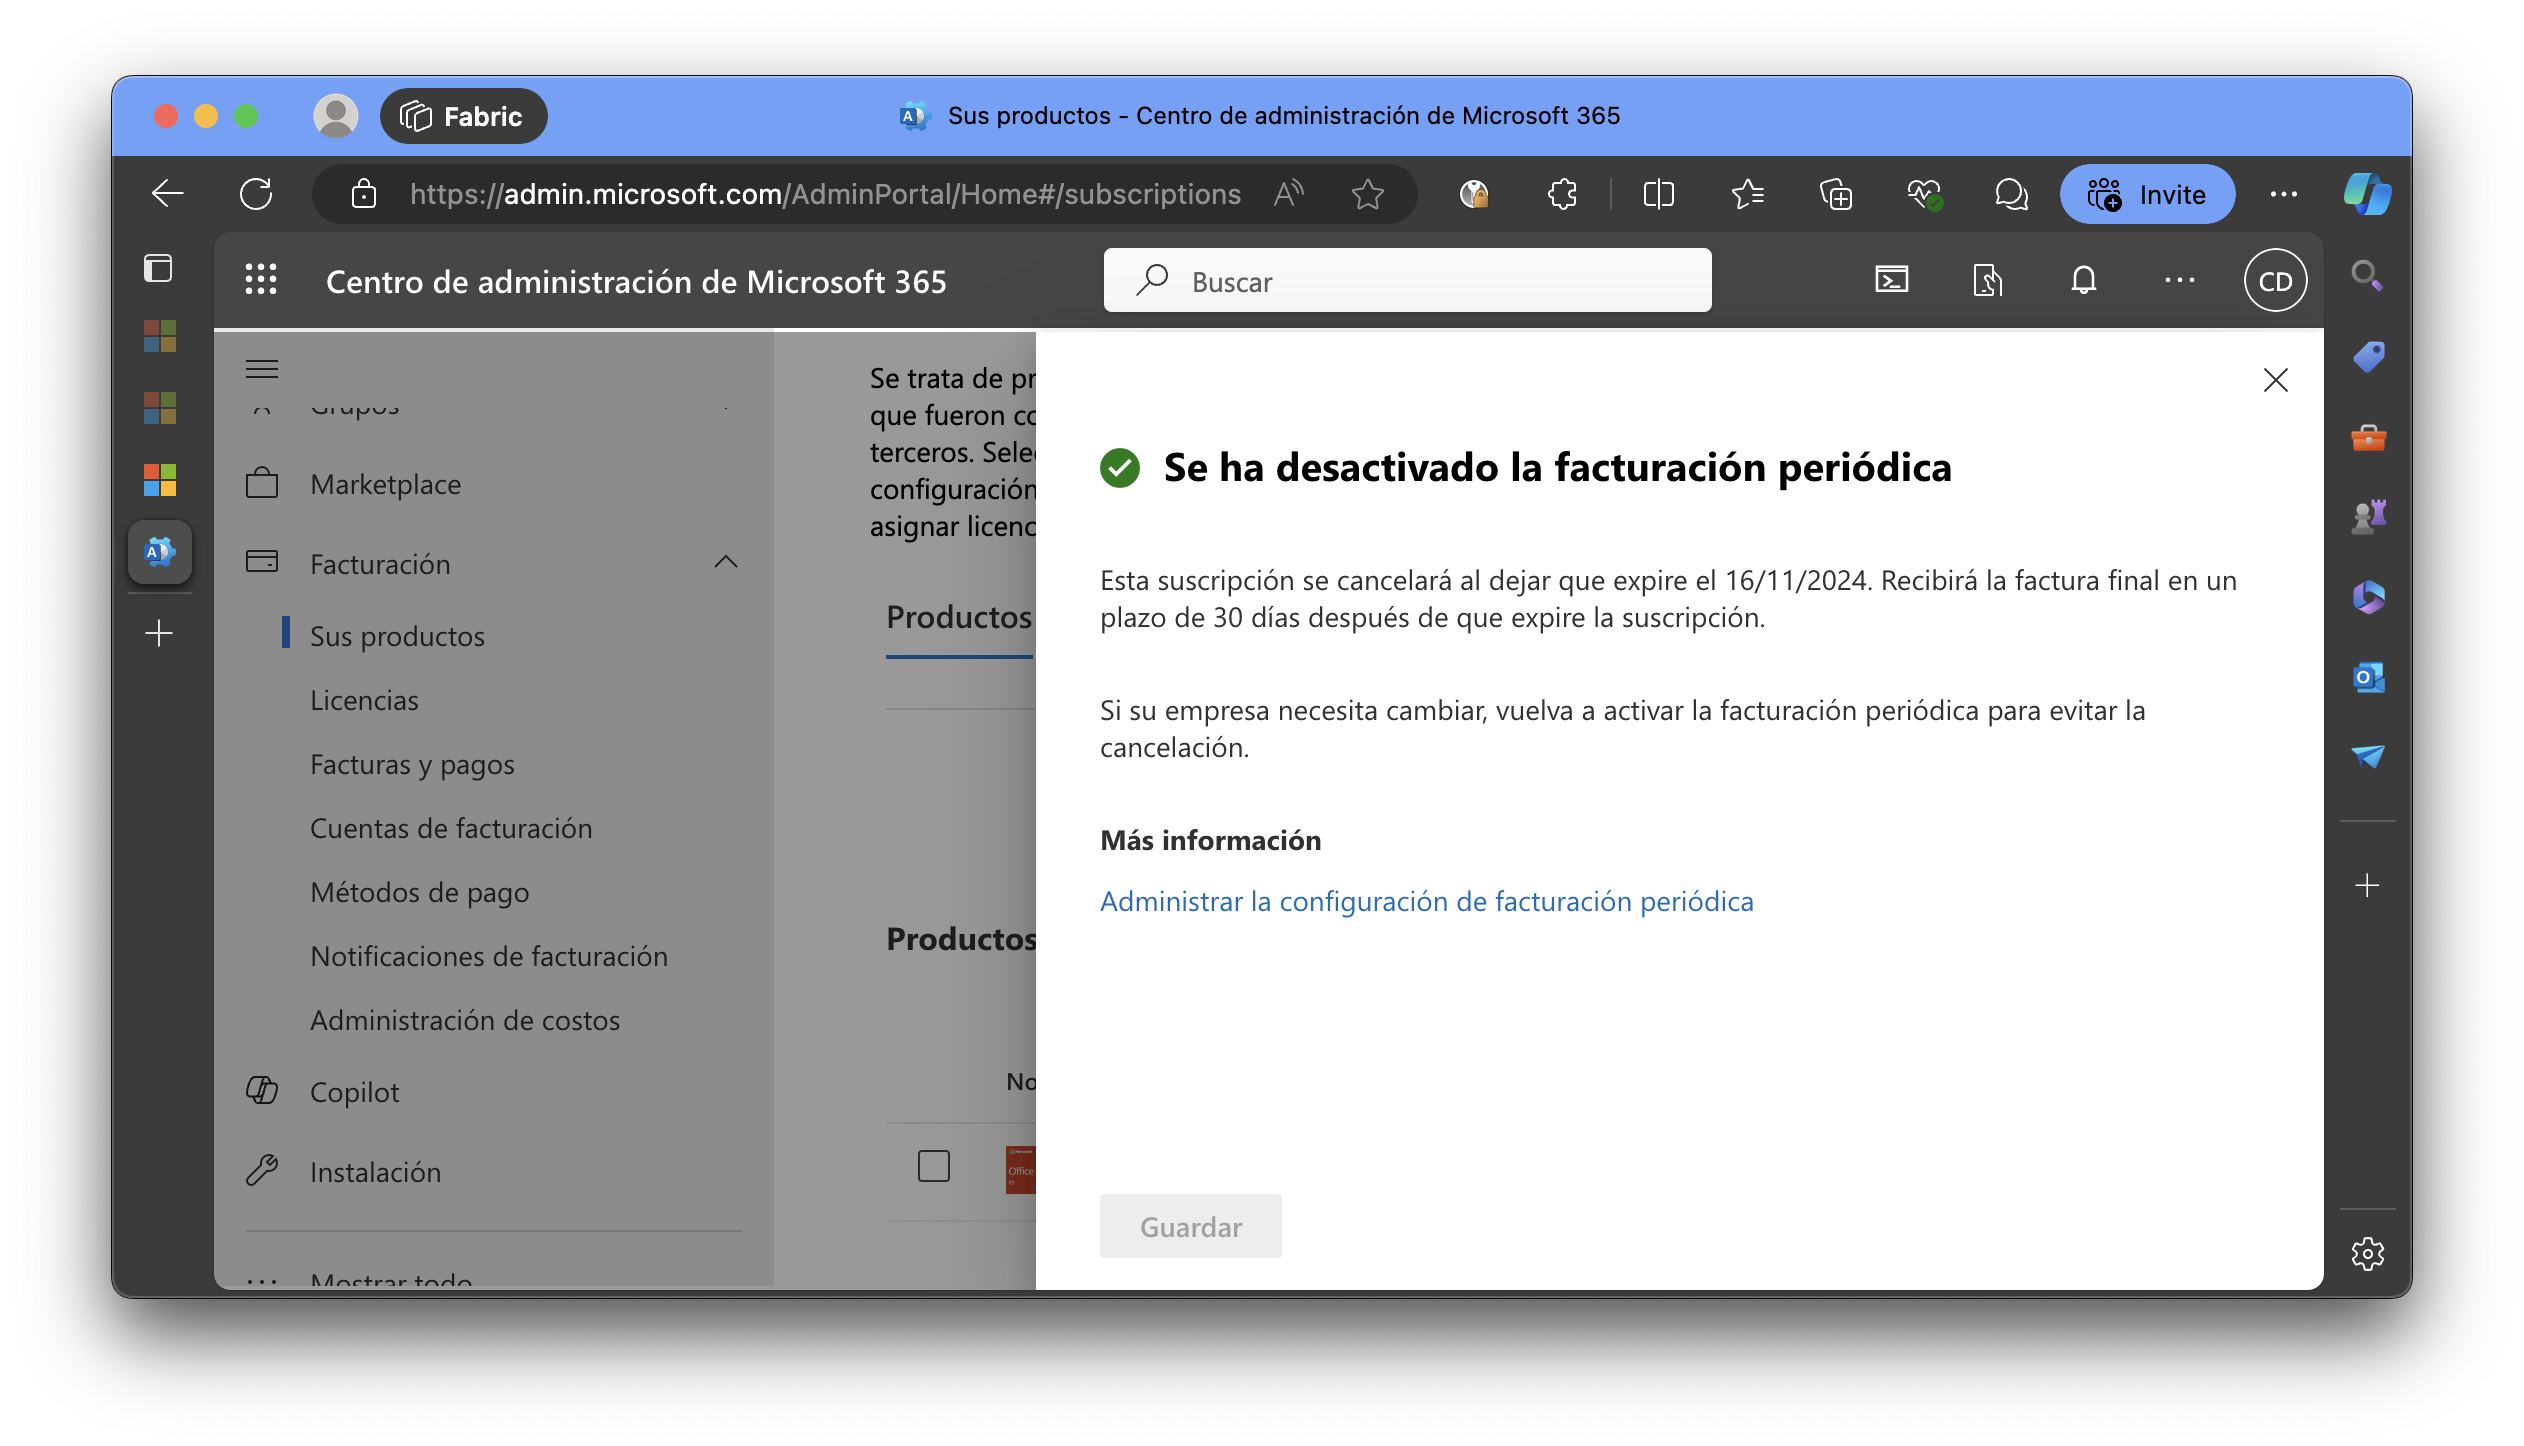
Task: Switch to the active Microsoft 365 admin tab
Action: (x=160, y=552)
